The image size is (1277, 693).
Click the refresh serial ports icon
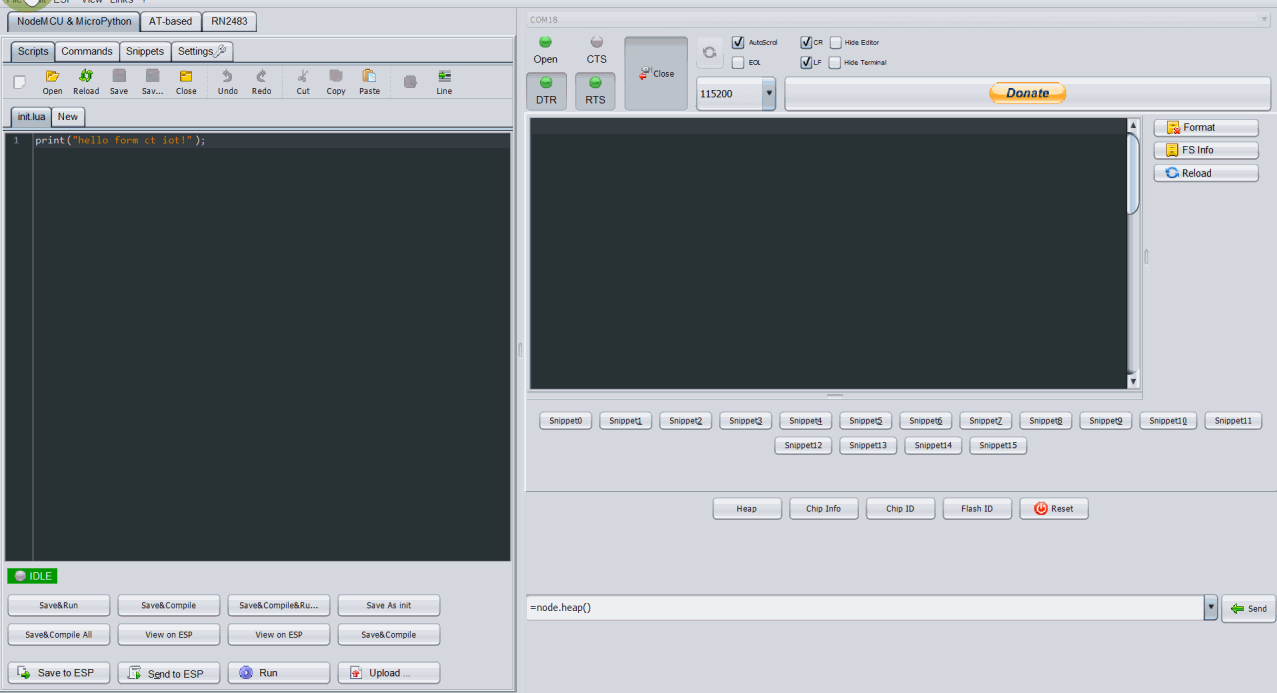coord(710,52)
